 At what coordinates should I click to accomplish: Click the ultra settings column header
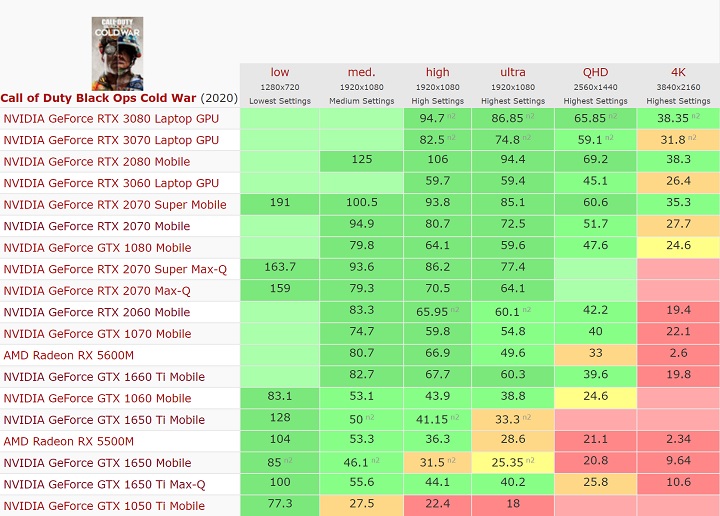(x=512, y=72)
